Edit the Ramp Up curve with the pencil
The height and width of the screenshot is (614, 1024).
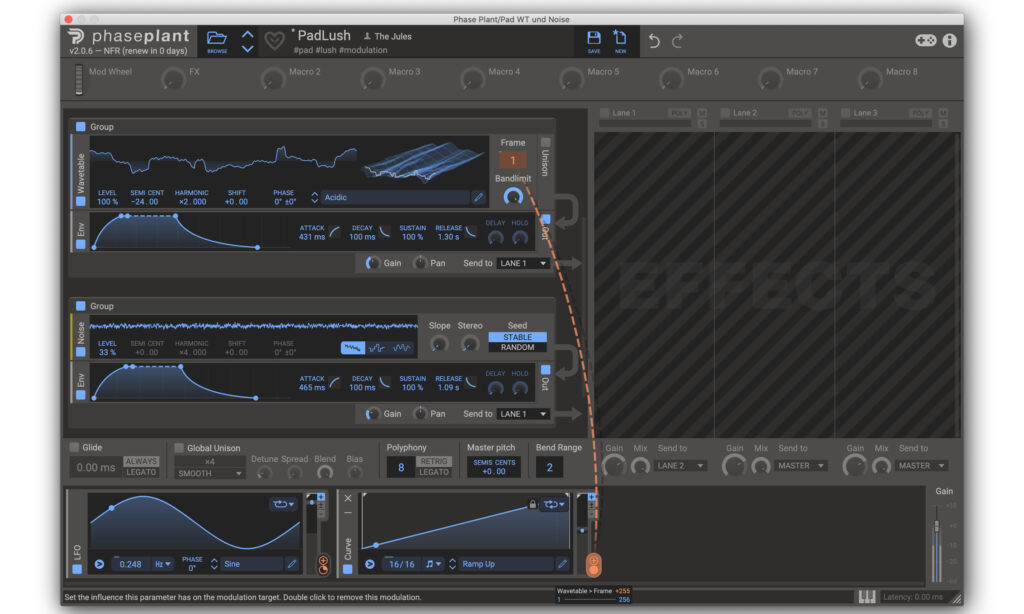coord(562,564)
